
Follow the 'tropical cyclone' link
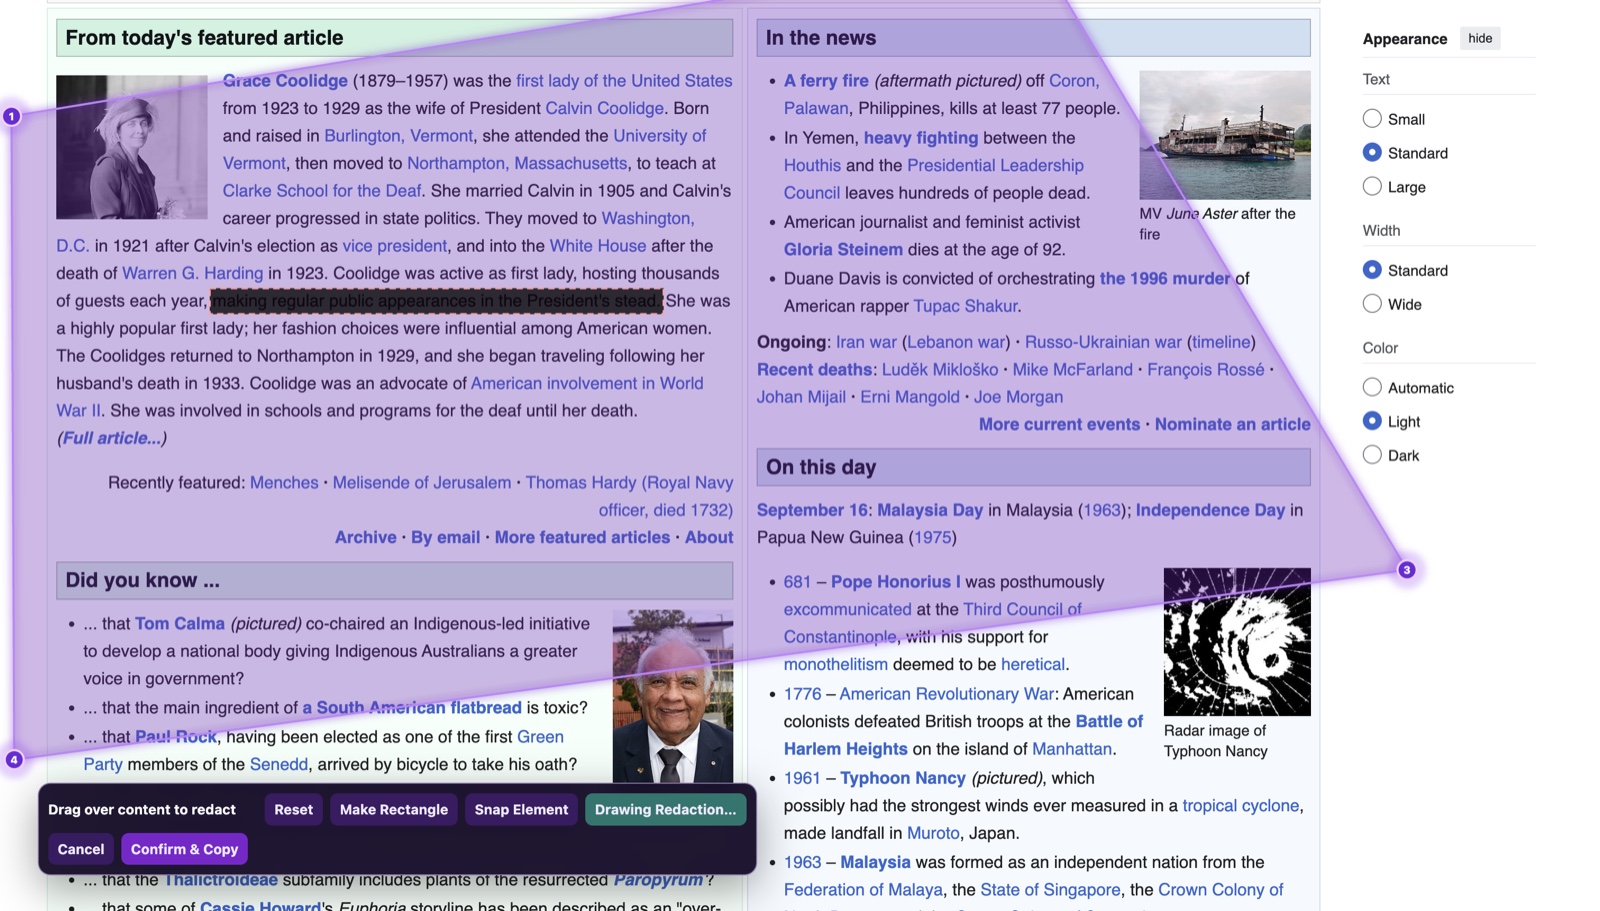(1240, 806)
